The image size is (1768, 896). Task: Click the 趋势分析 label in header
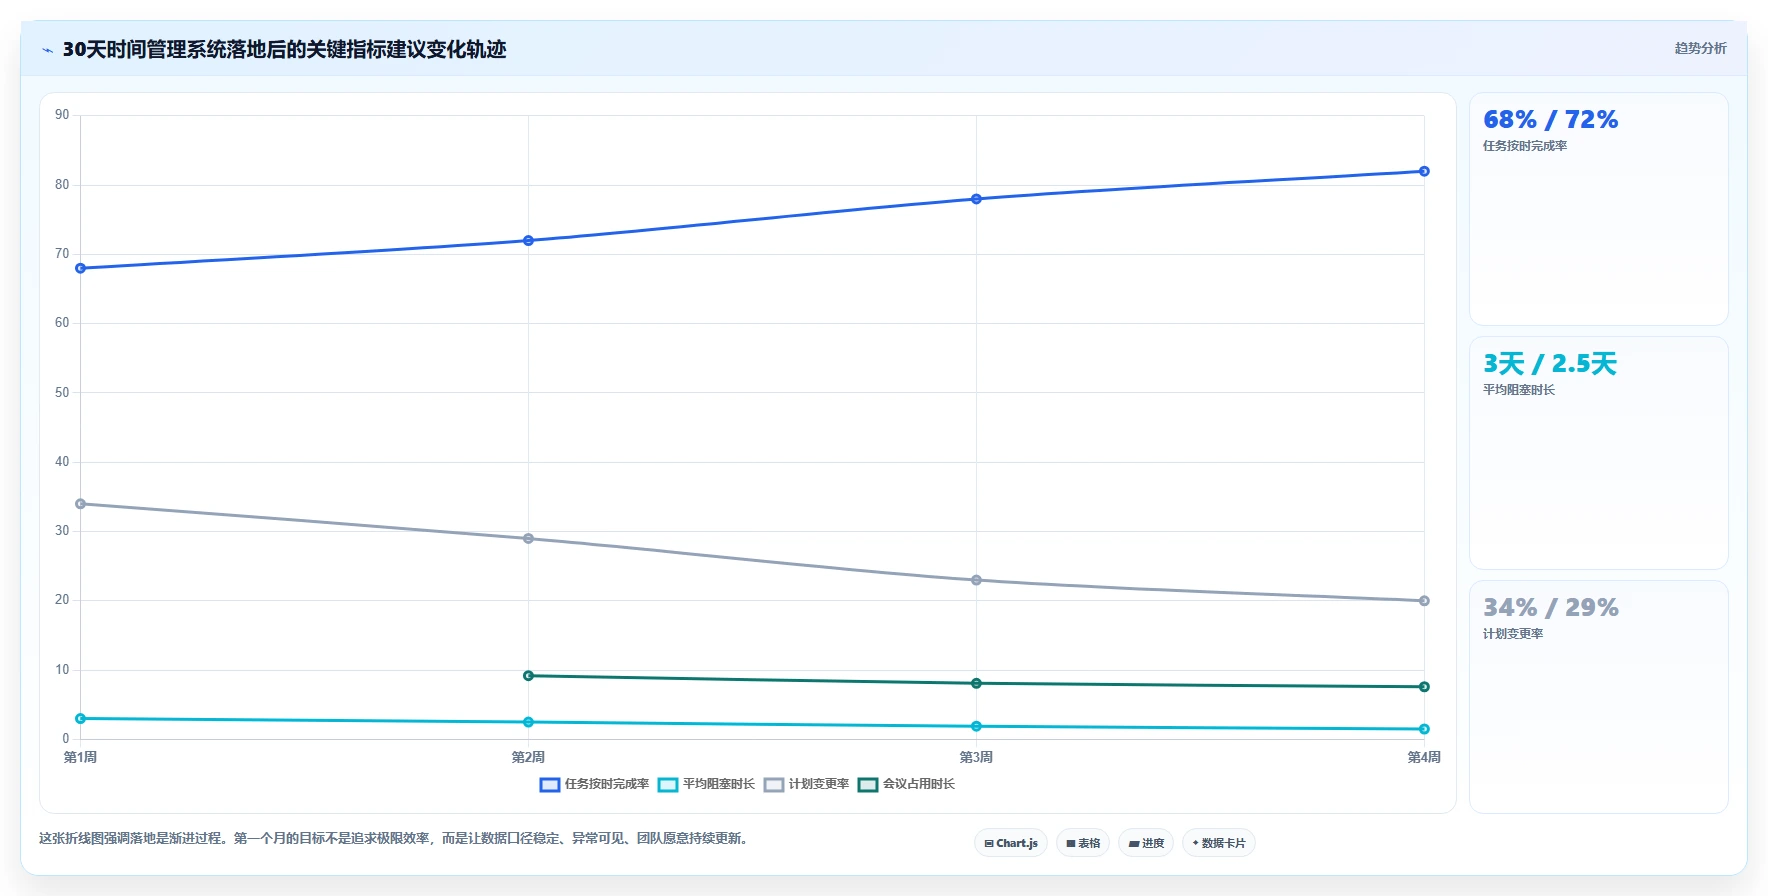[x=1700, y=48]
